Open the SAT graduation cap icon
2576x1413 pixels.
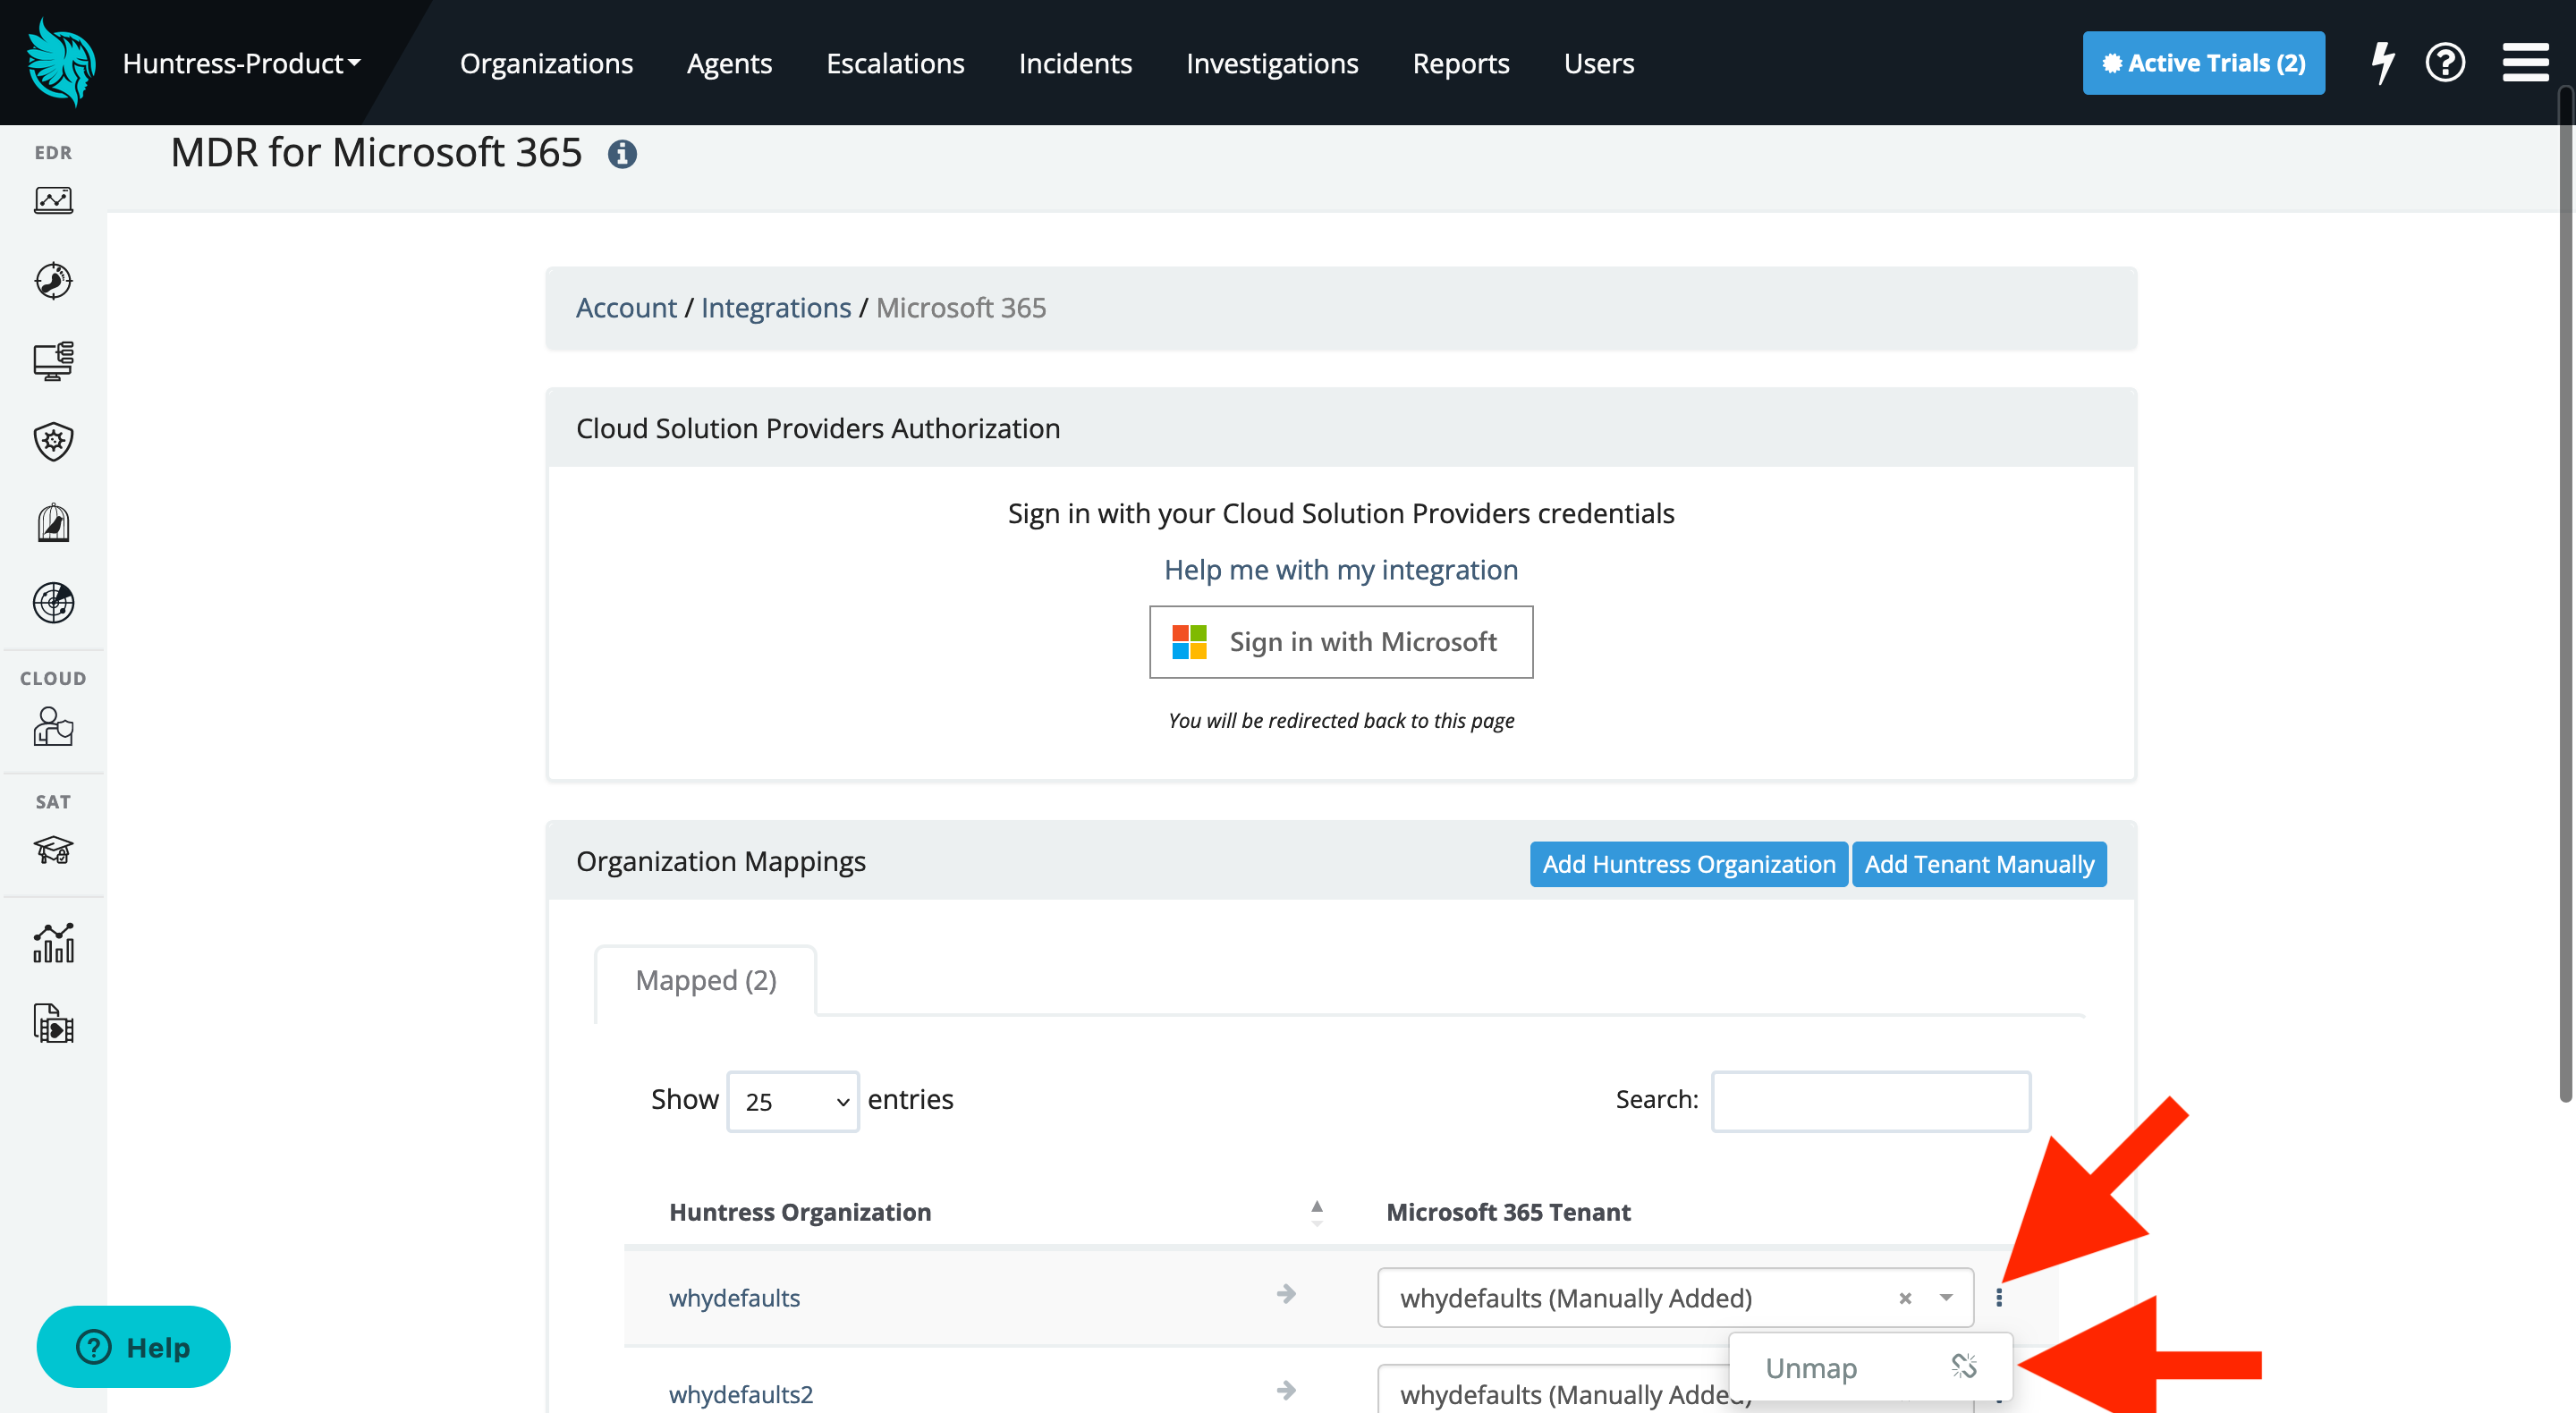point(53,850)
